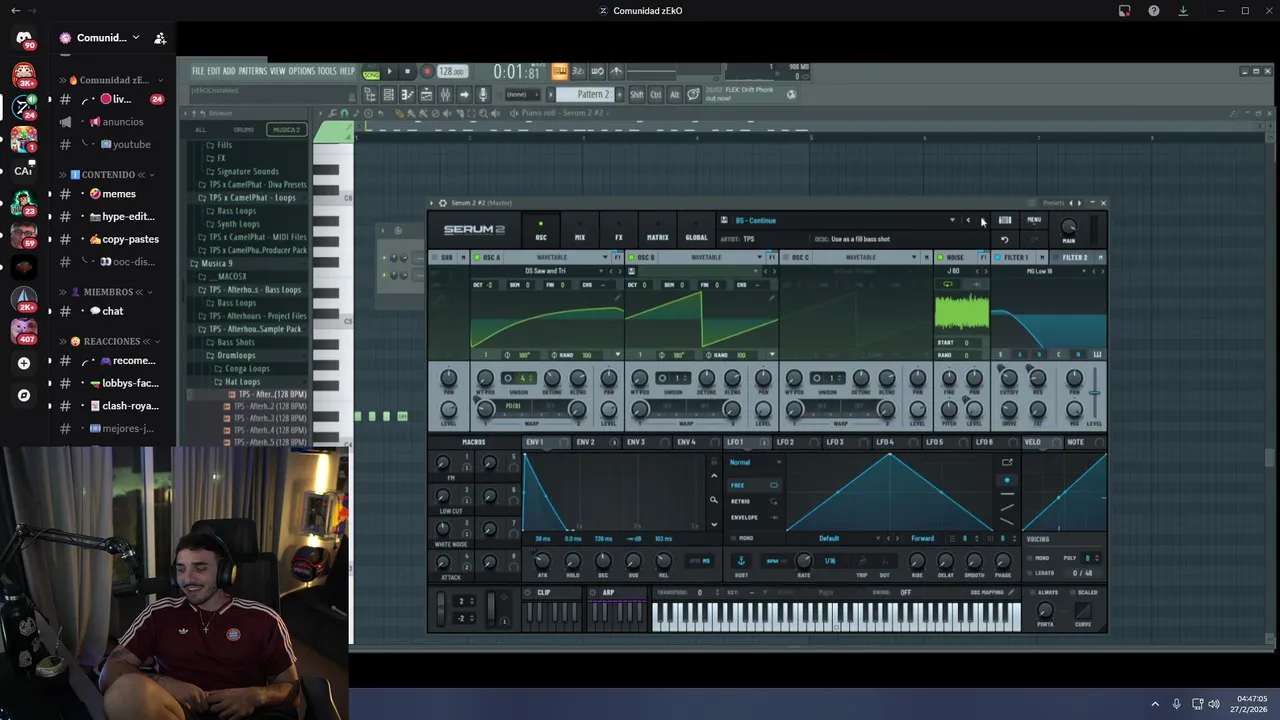Enable the OSC C oscillator
The image size is (1280, 720).
(x=785, y=257)
